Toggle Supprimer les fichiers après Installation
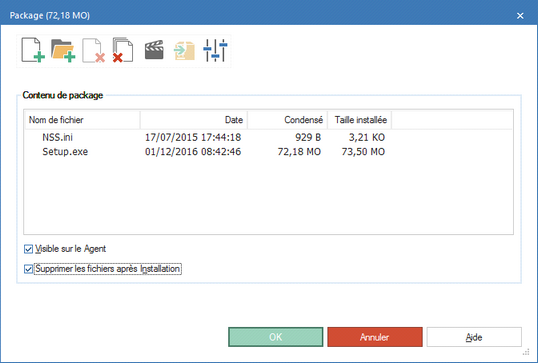Image resolution: width=538 pixels, height=363 pixels. [x=28, y=269]
